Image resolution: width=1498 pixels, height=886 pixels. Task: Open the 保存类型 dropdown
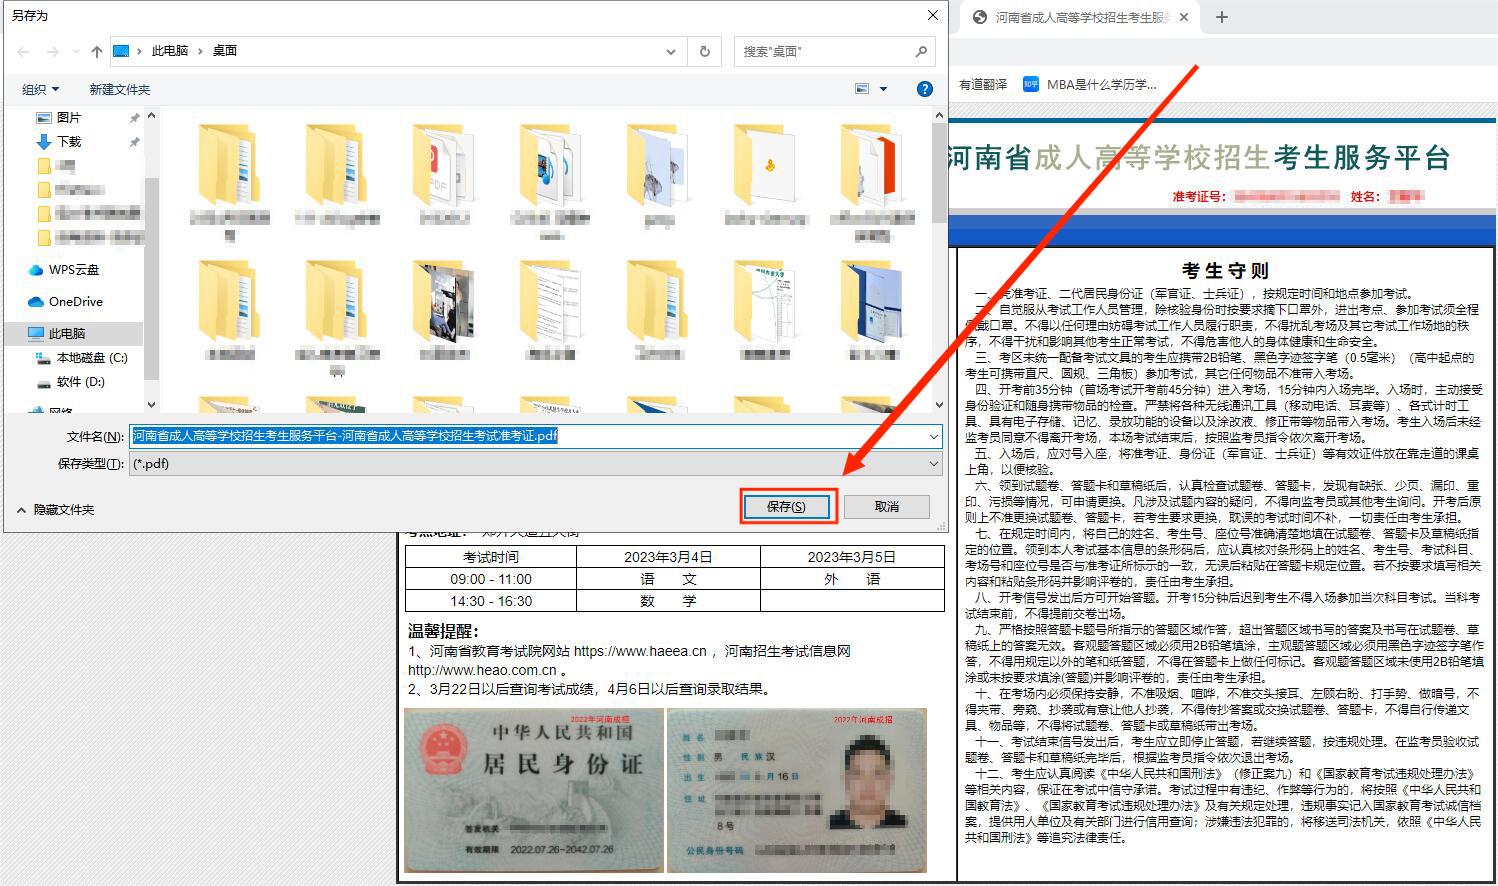coord(933,464)
